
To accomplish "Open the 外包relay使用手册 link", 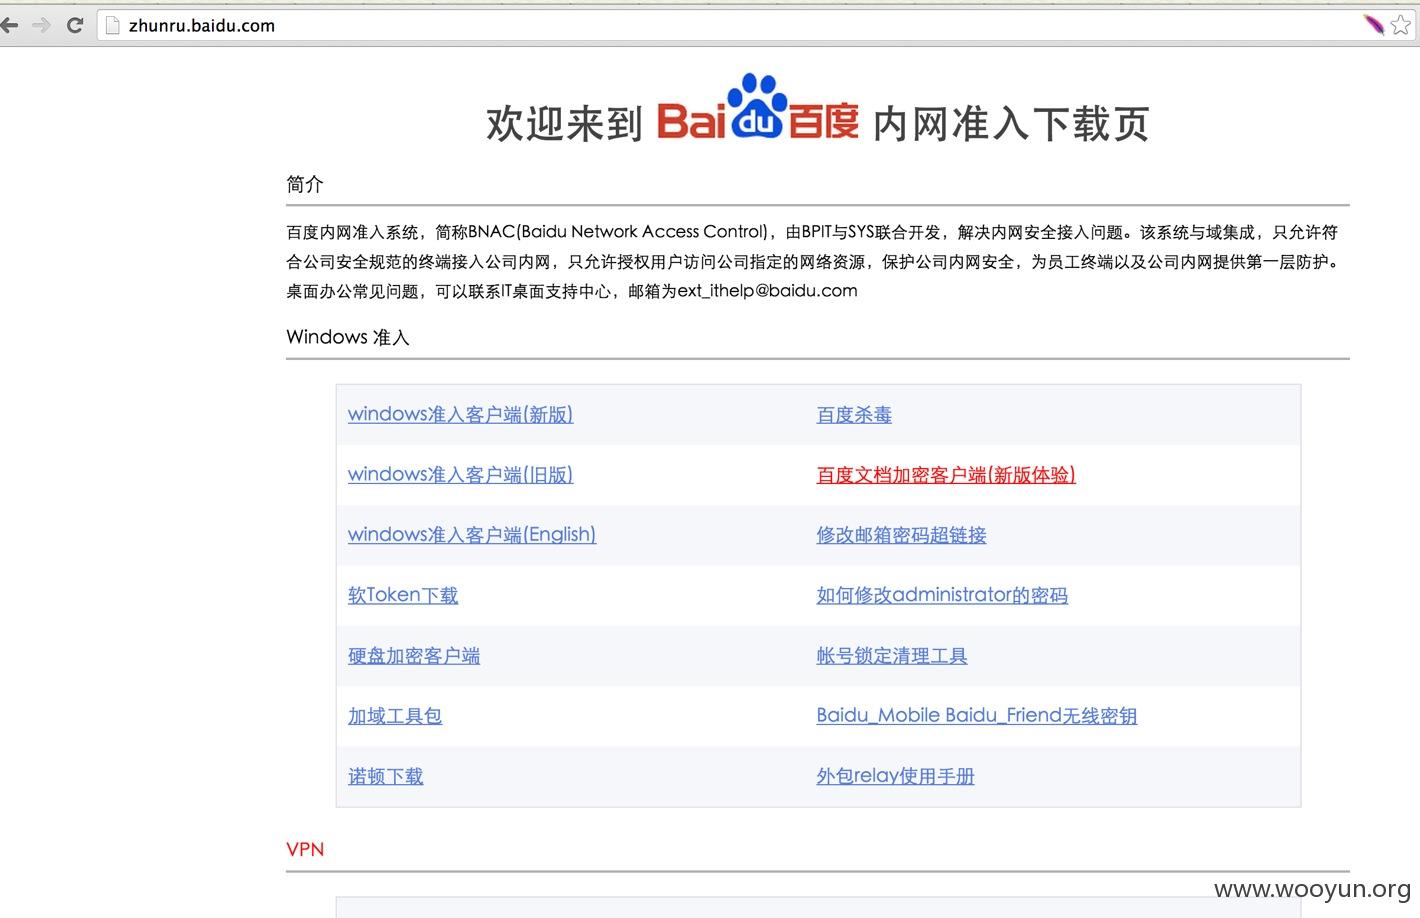I will point(896,776).
